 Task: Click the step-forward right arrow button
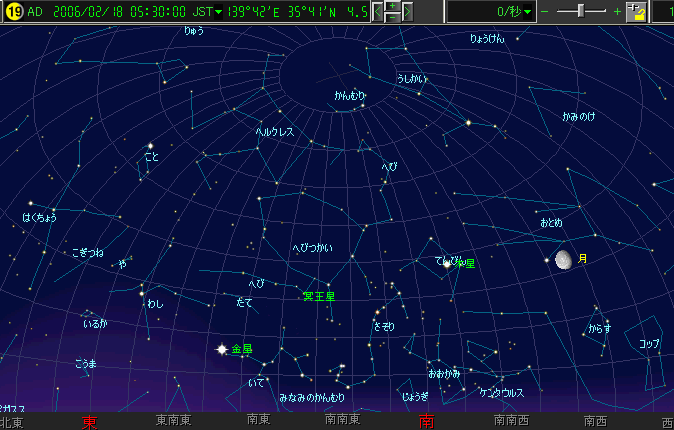[x=407, y=12]
